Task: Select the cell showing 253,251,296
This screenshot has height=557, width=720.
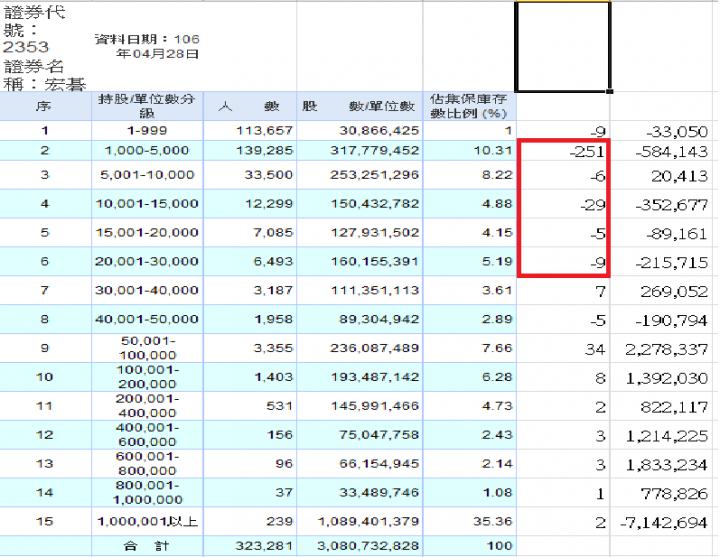Action: tap(360, 175)
